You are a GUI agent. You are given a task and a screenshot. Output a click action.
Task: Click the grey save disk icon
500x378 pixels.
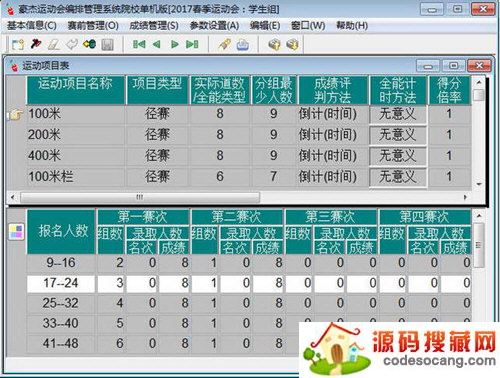(107, 44)
